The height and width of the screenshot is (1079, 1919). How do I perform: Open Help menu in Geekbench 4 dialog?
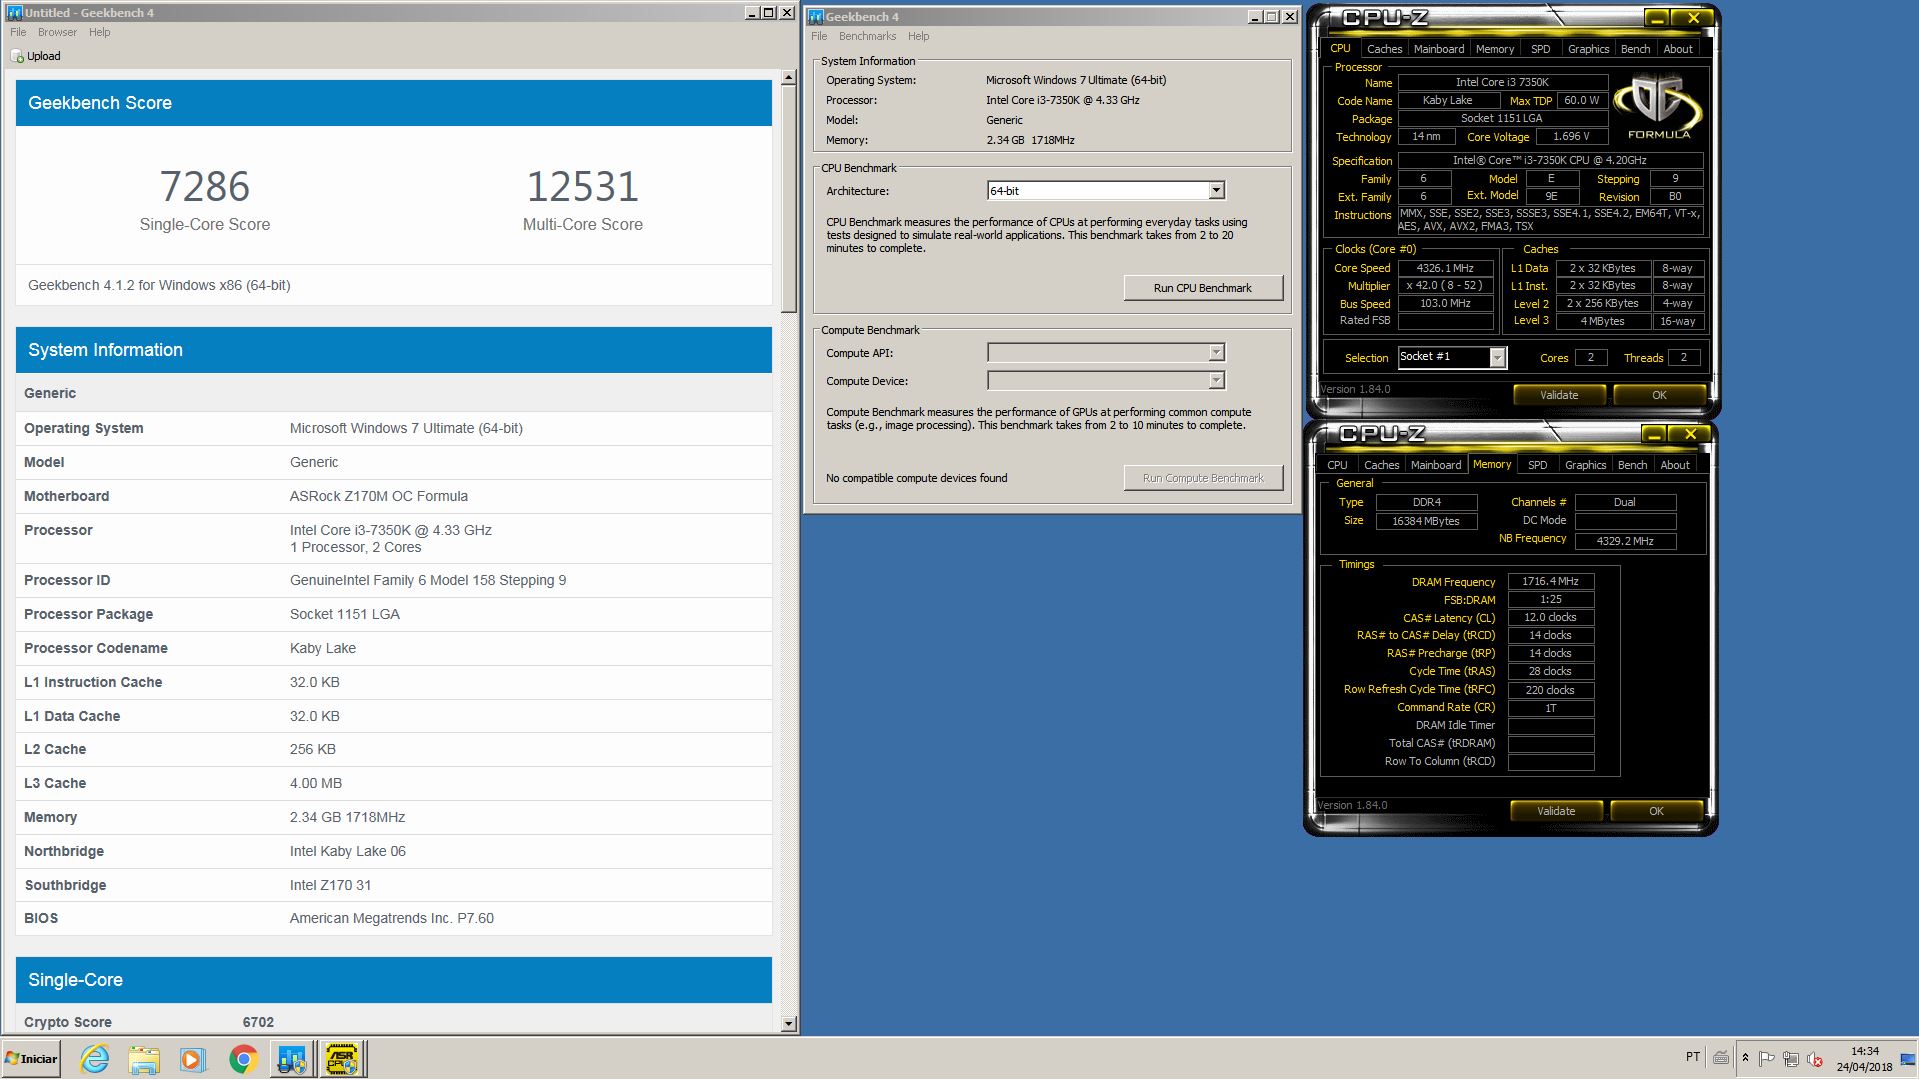pyautogui.click(x=918, y=36)
